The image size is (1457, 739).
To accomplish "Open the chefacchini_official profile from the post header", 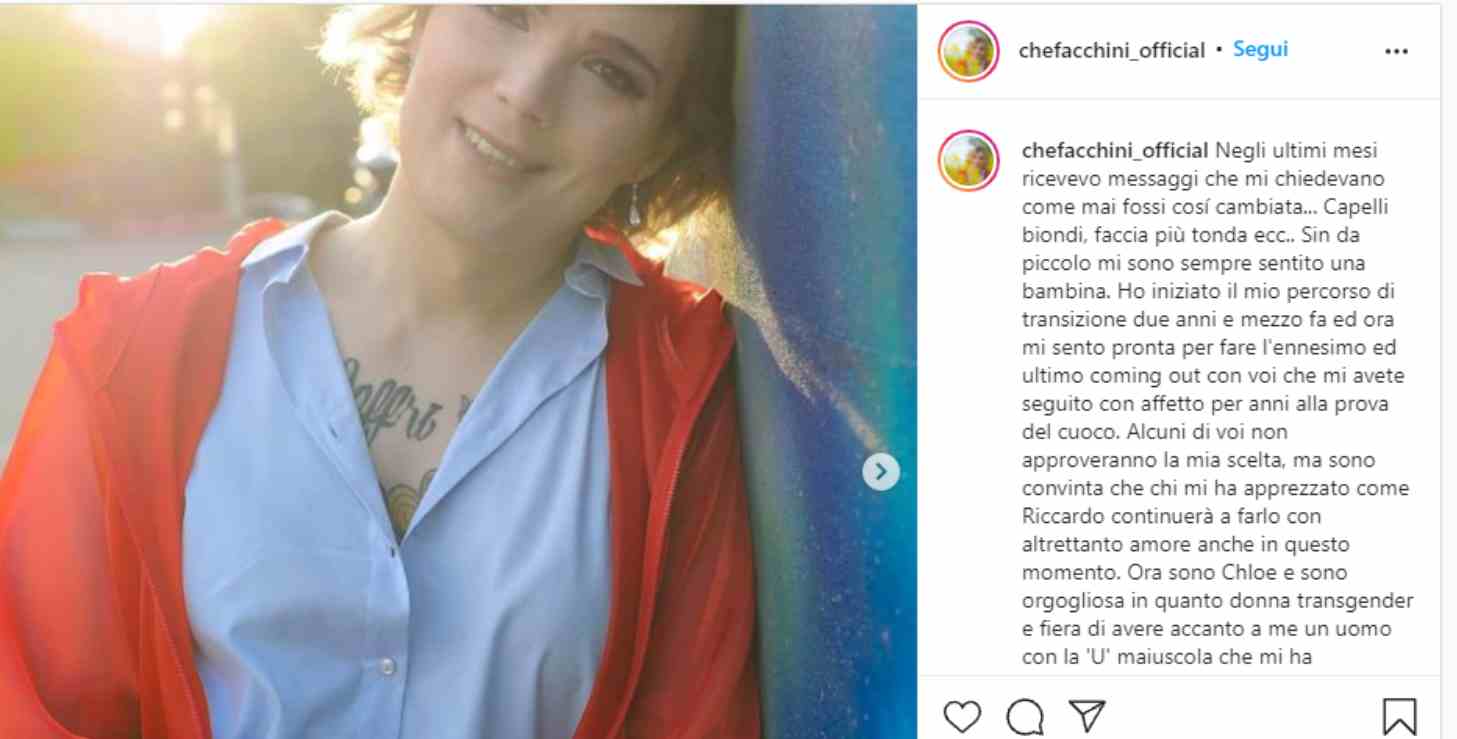I will pyautogui.click(x=1111, y=50).
